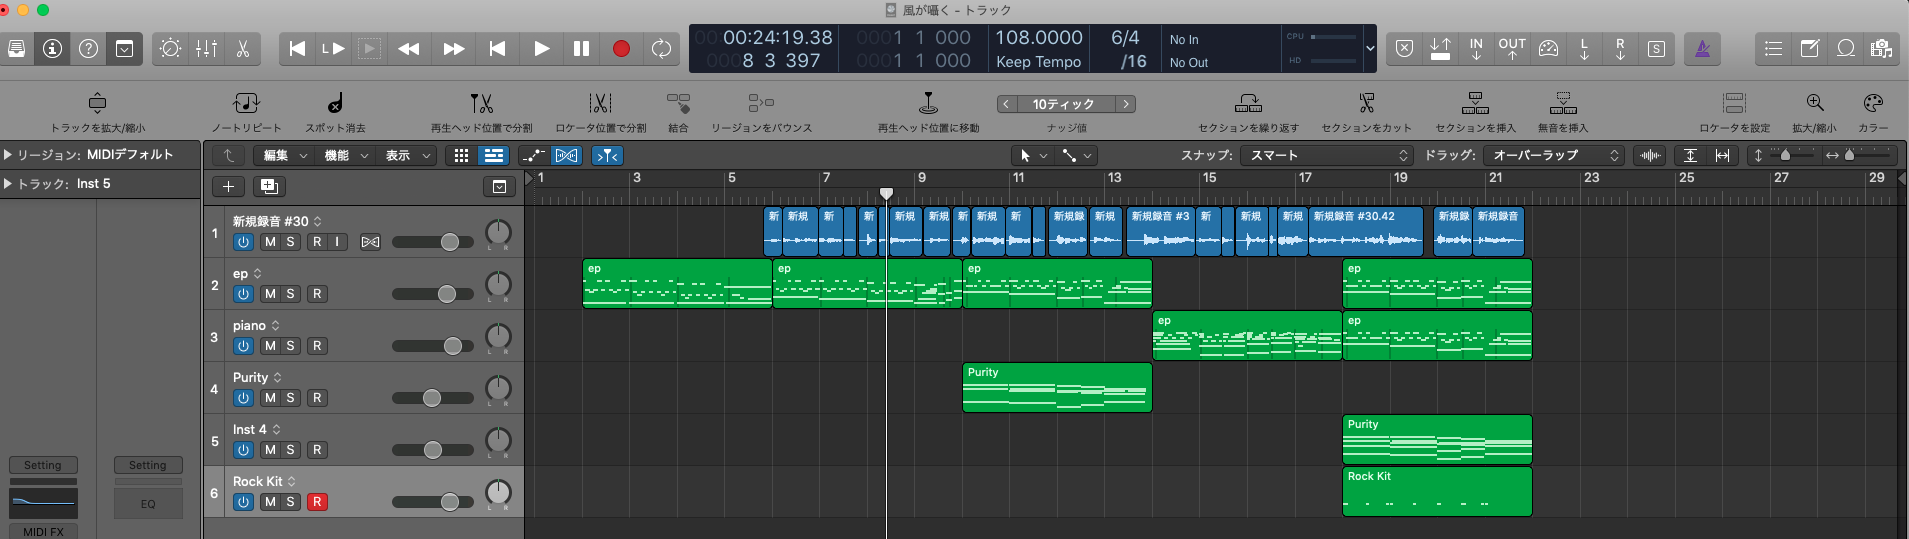Image resolution: width=1909 pixels, height=539 pixels.
Task: Click Set Locators toolbar icon
Action: [1734, 103]
